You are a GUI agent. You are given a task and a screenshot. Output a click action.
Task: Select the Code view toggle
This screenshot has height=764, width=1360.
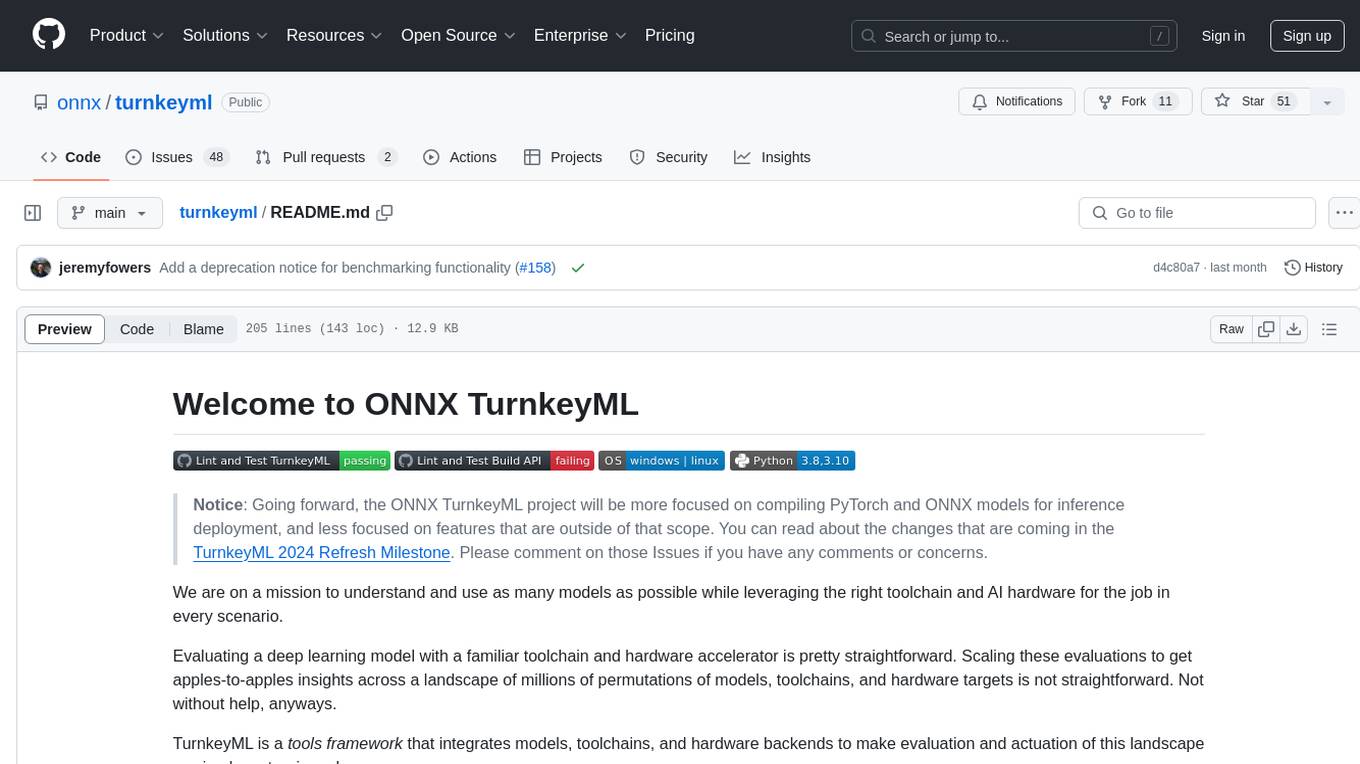click(x=137, y=329)
